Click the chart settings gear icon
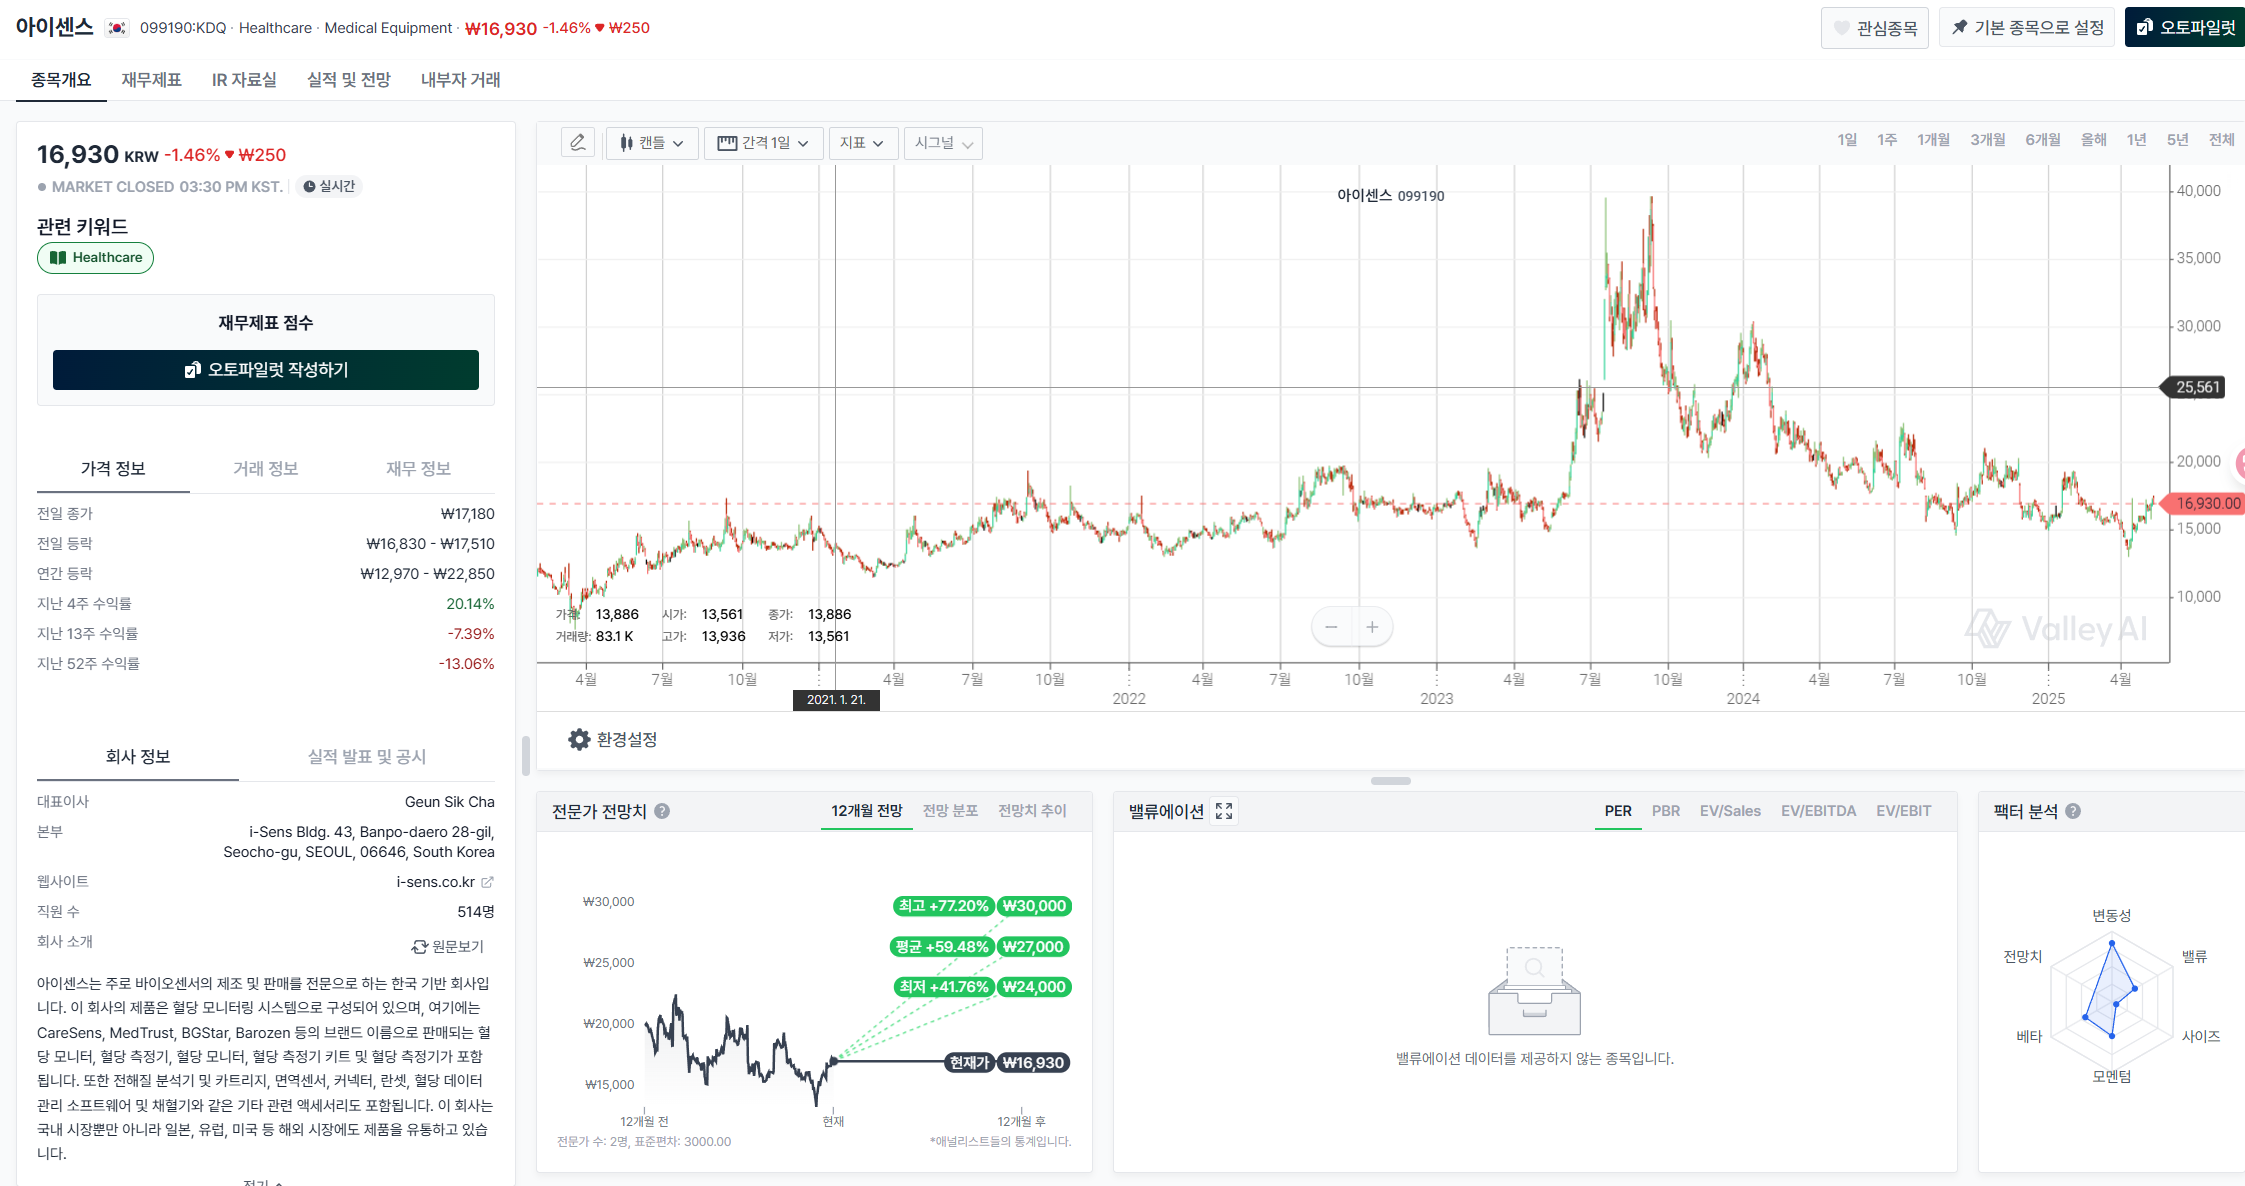 coord(579,739)
